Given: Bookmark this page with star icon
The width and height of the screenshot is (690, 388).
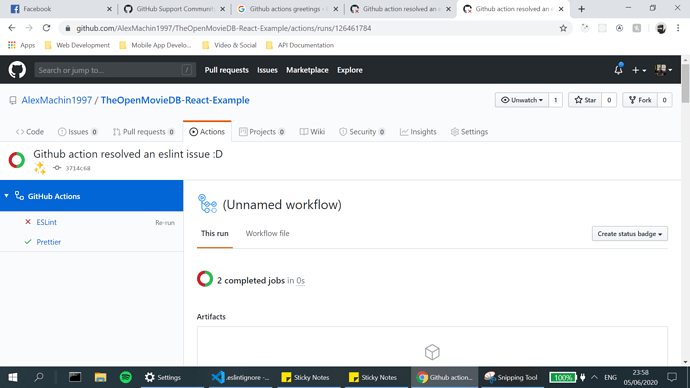Looking at the screenshot, I should (x=563, y=28).
